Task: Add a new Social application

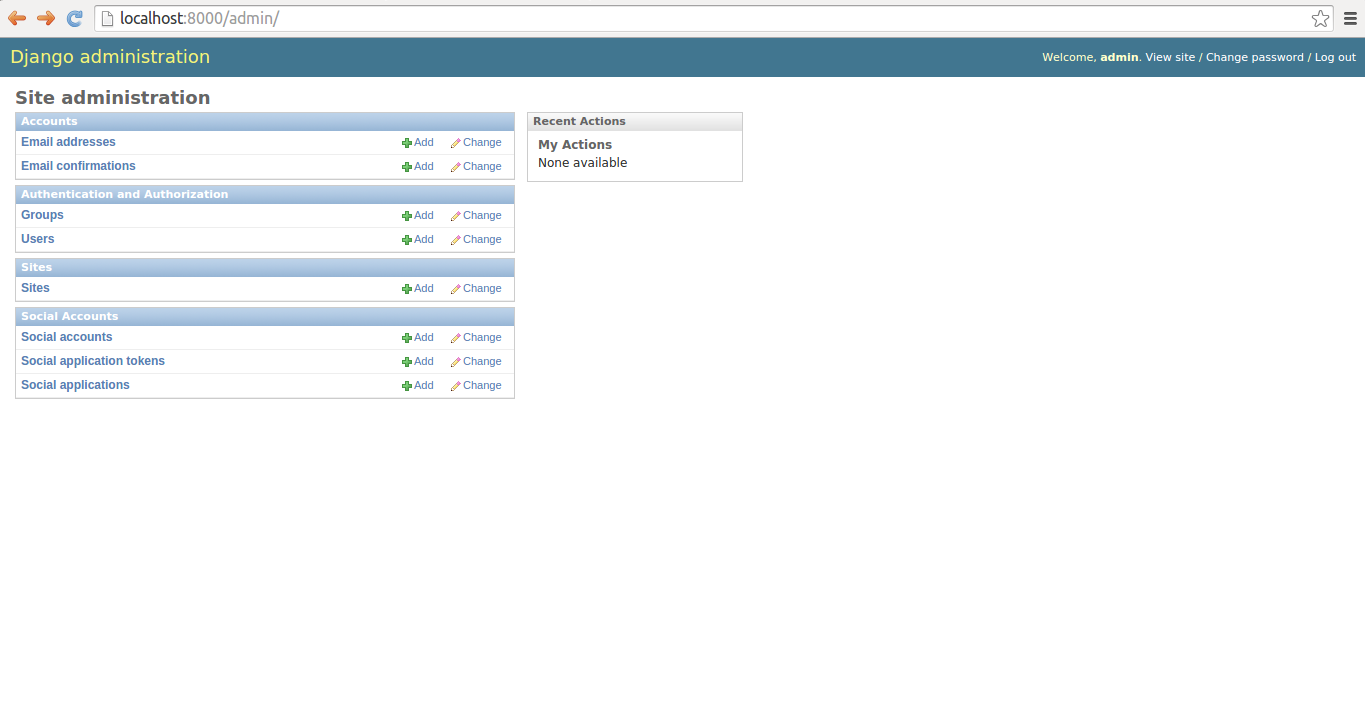Action: (x=418, y=385)
